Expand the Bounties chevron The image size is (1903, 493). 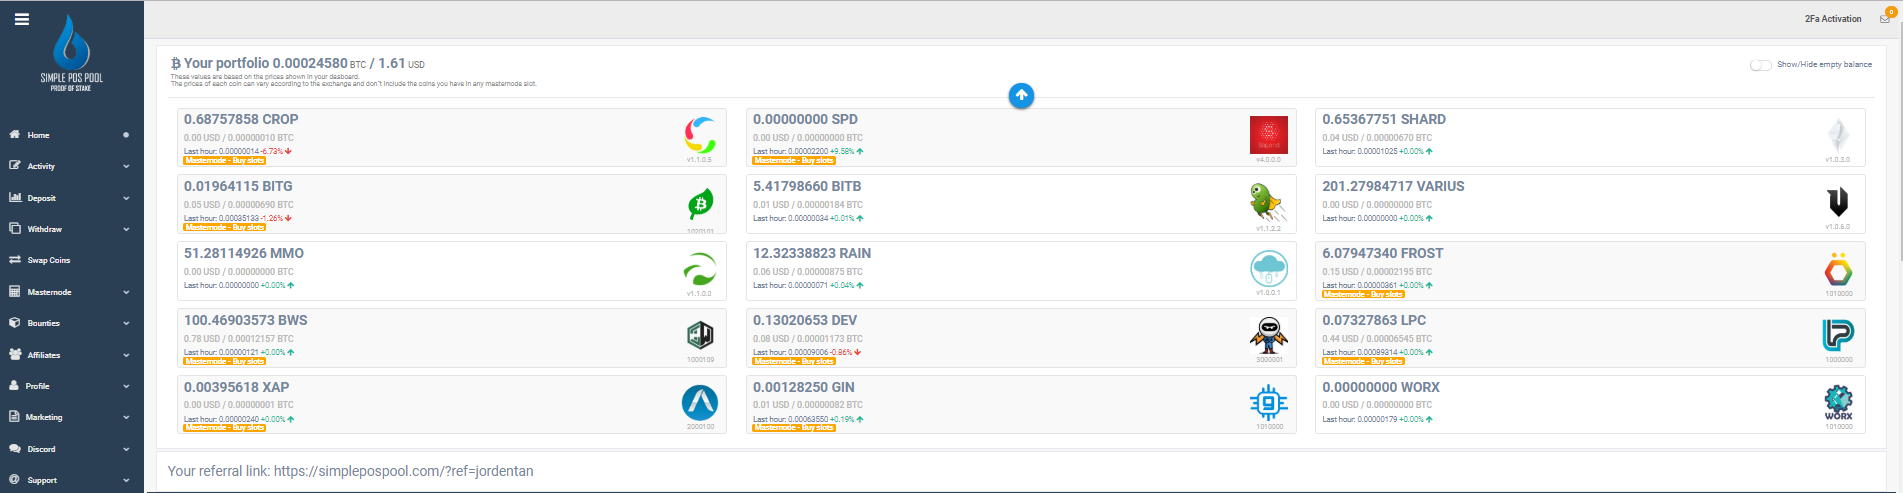pos(126,323)
